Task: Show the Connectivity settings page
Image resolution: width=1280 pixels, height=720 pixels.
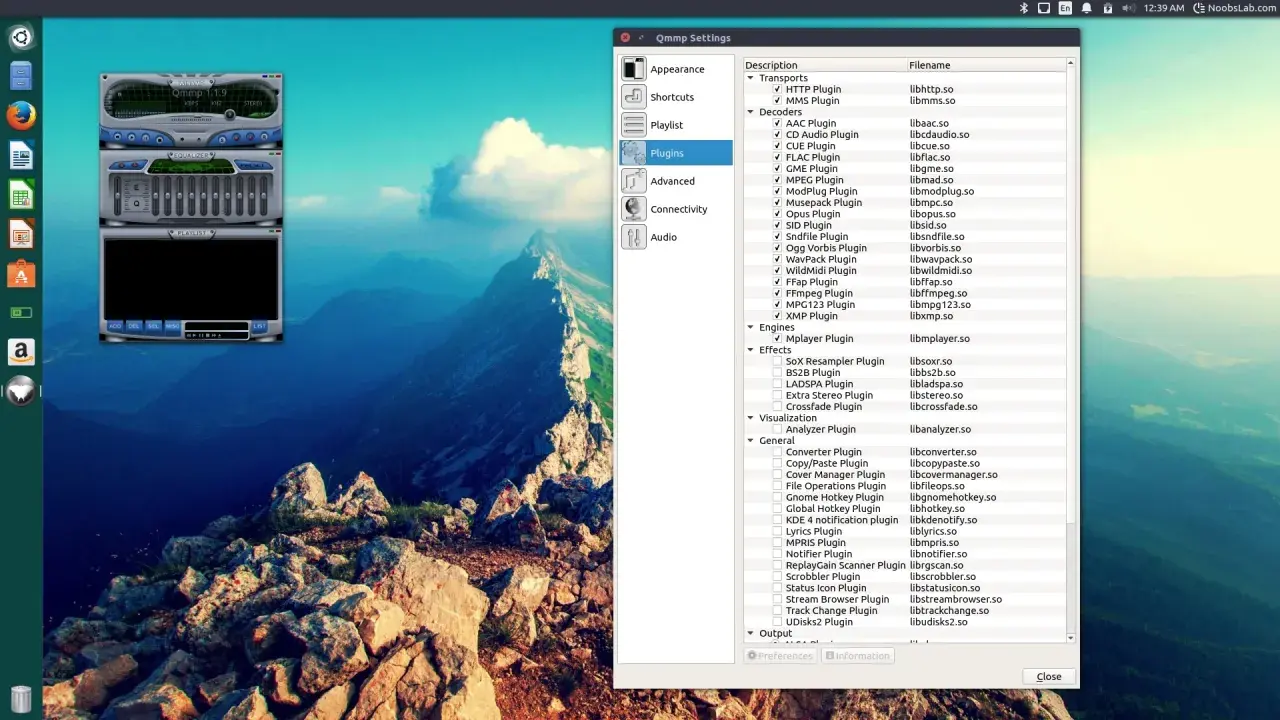Action: click(676, 209)
